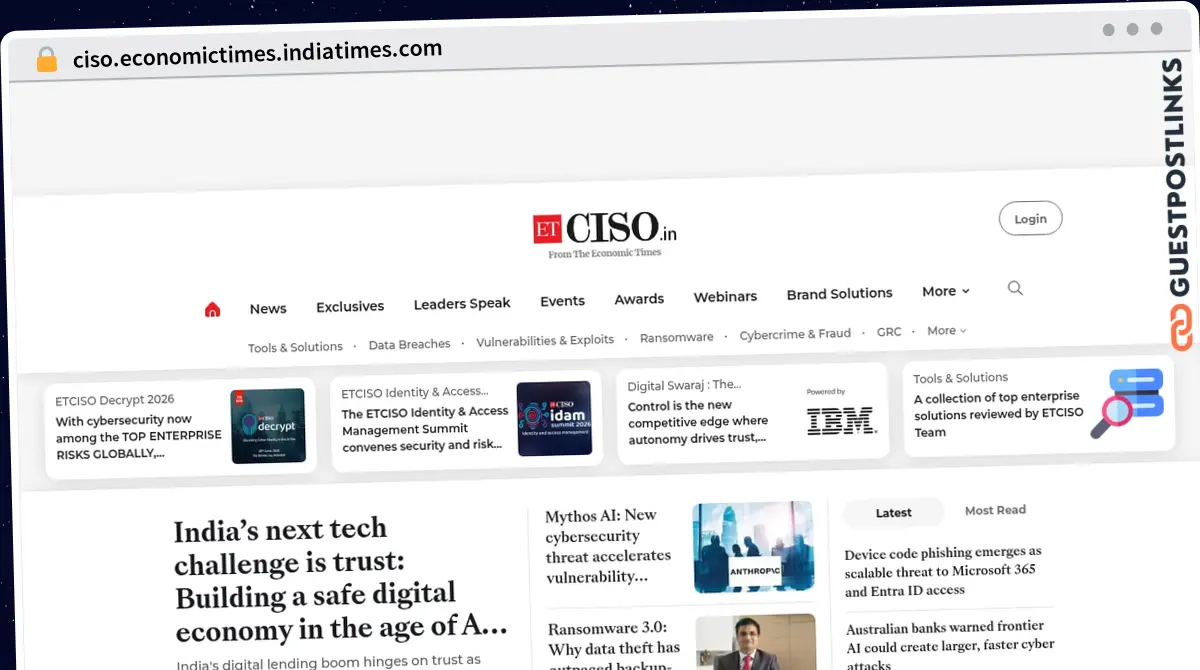Open Webinars section
Screen dimensions: 1200x670
[725, 297]
